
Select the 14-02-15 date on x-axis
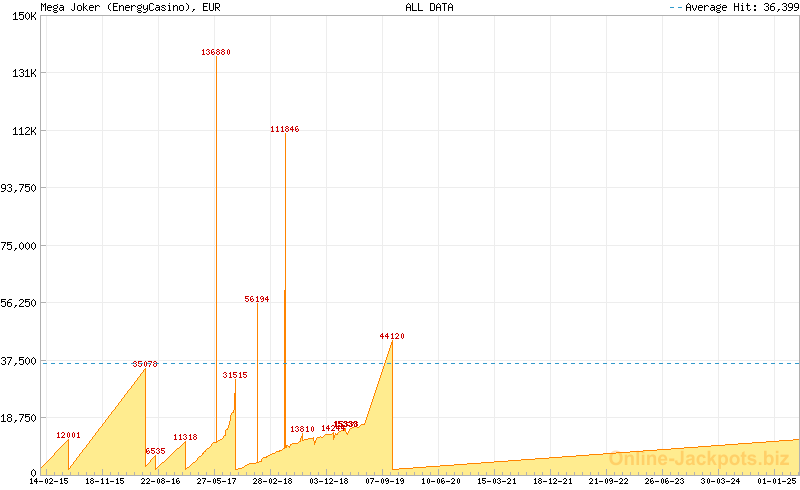click(49, 481)
